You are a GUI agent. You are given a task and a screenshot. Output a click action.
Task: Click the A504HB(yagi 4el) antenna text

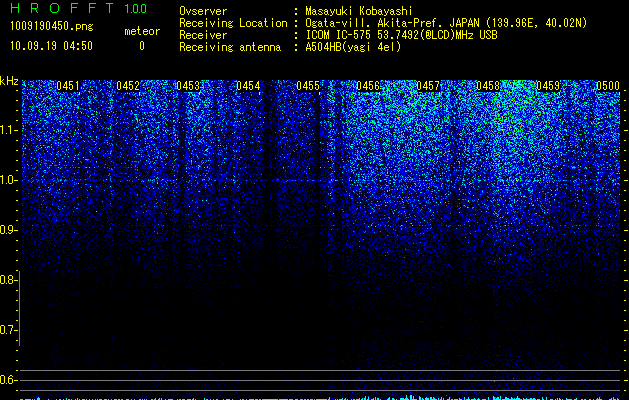tap(353, 47)
